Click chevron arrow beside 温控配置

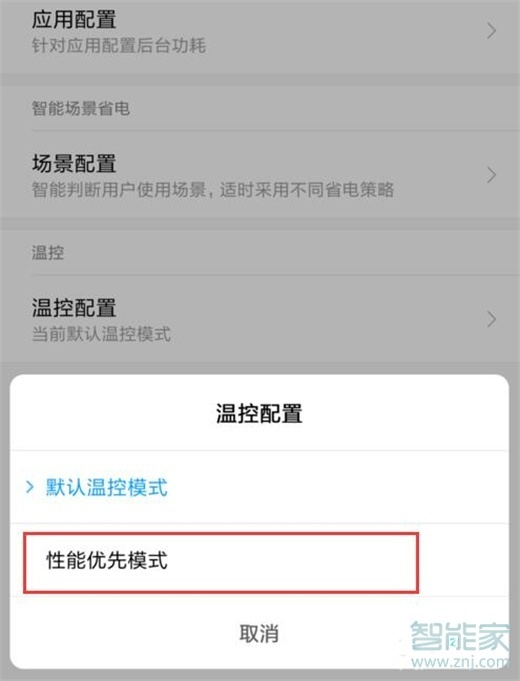(491, 319)
